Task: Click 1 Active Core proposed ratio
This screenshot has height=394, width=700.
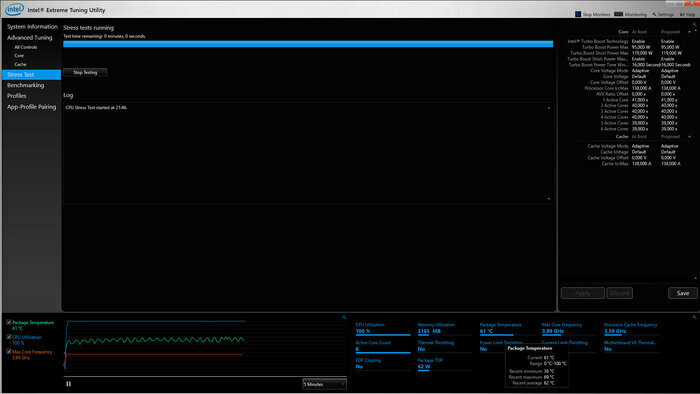Action: coord(669,100)
